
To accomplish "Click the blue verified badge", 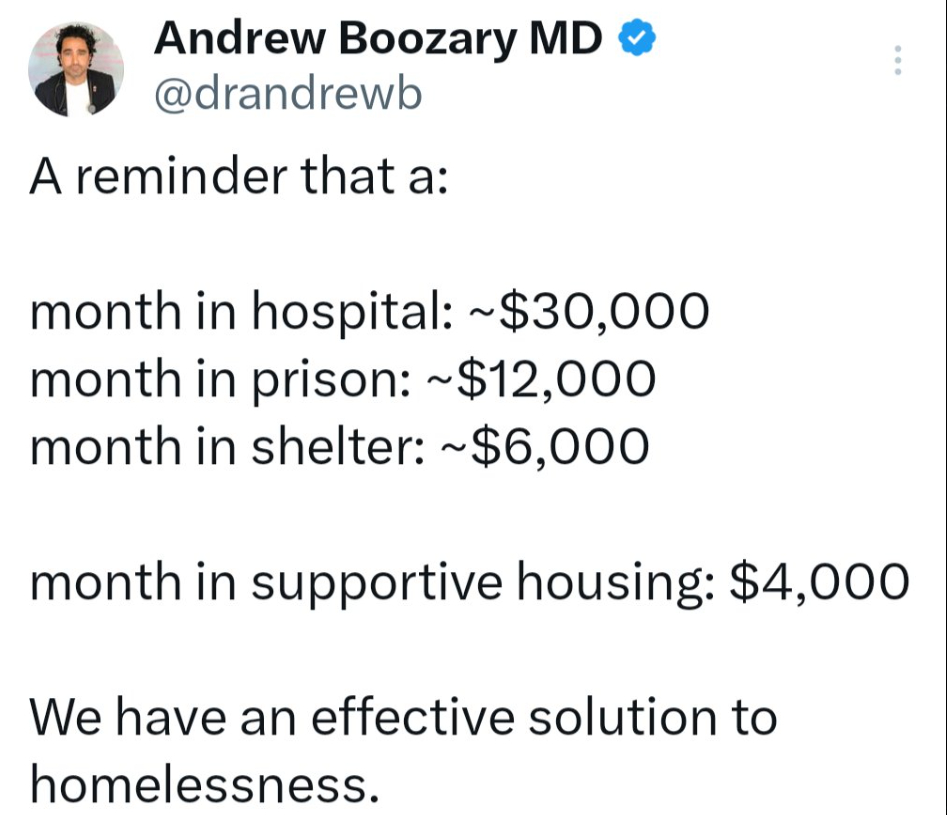I will pos(637,39).
